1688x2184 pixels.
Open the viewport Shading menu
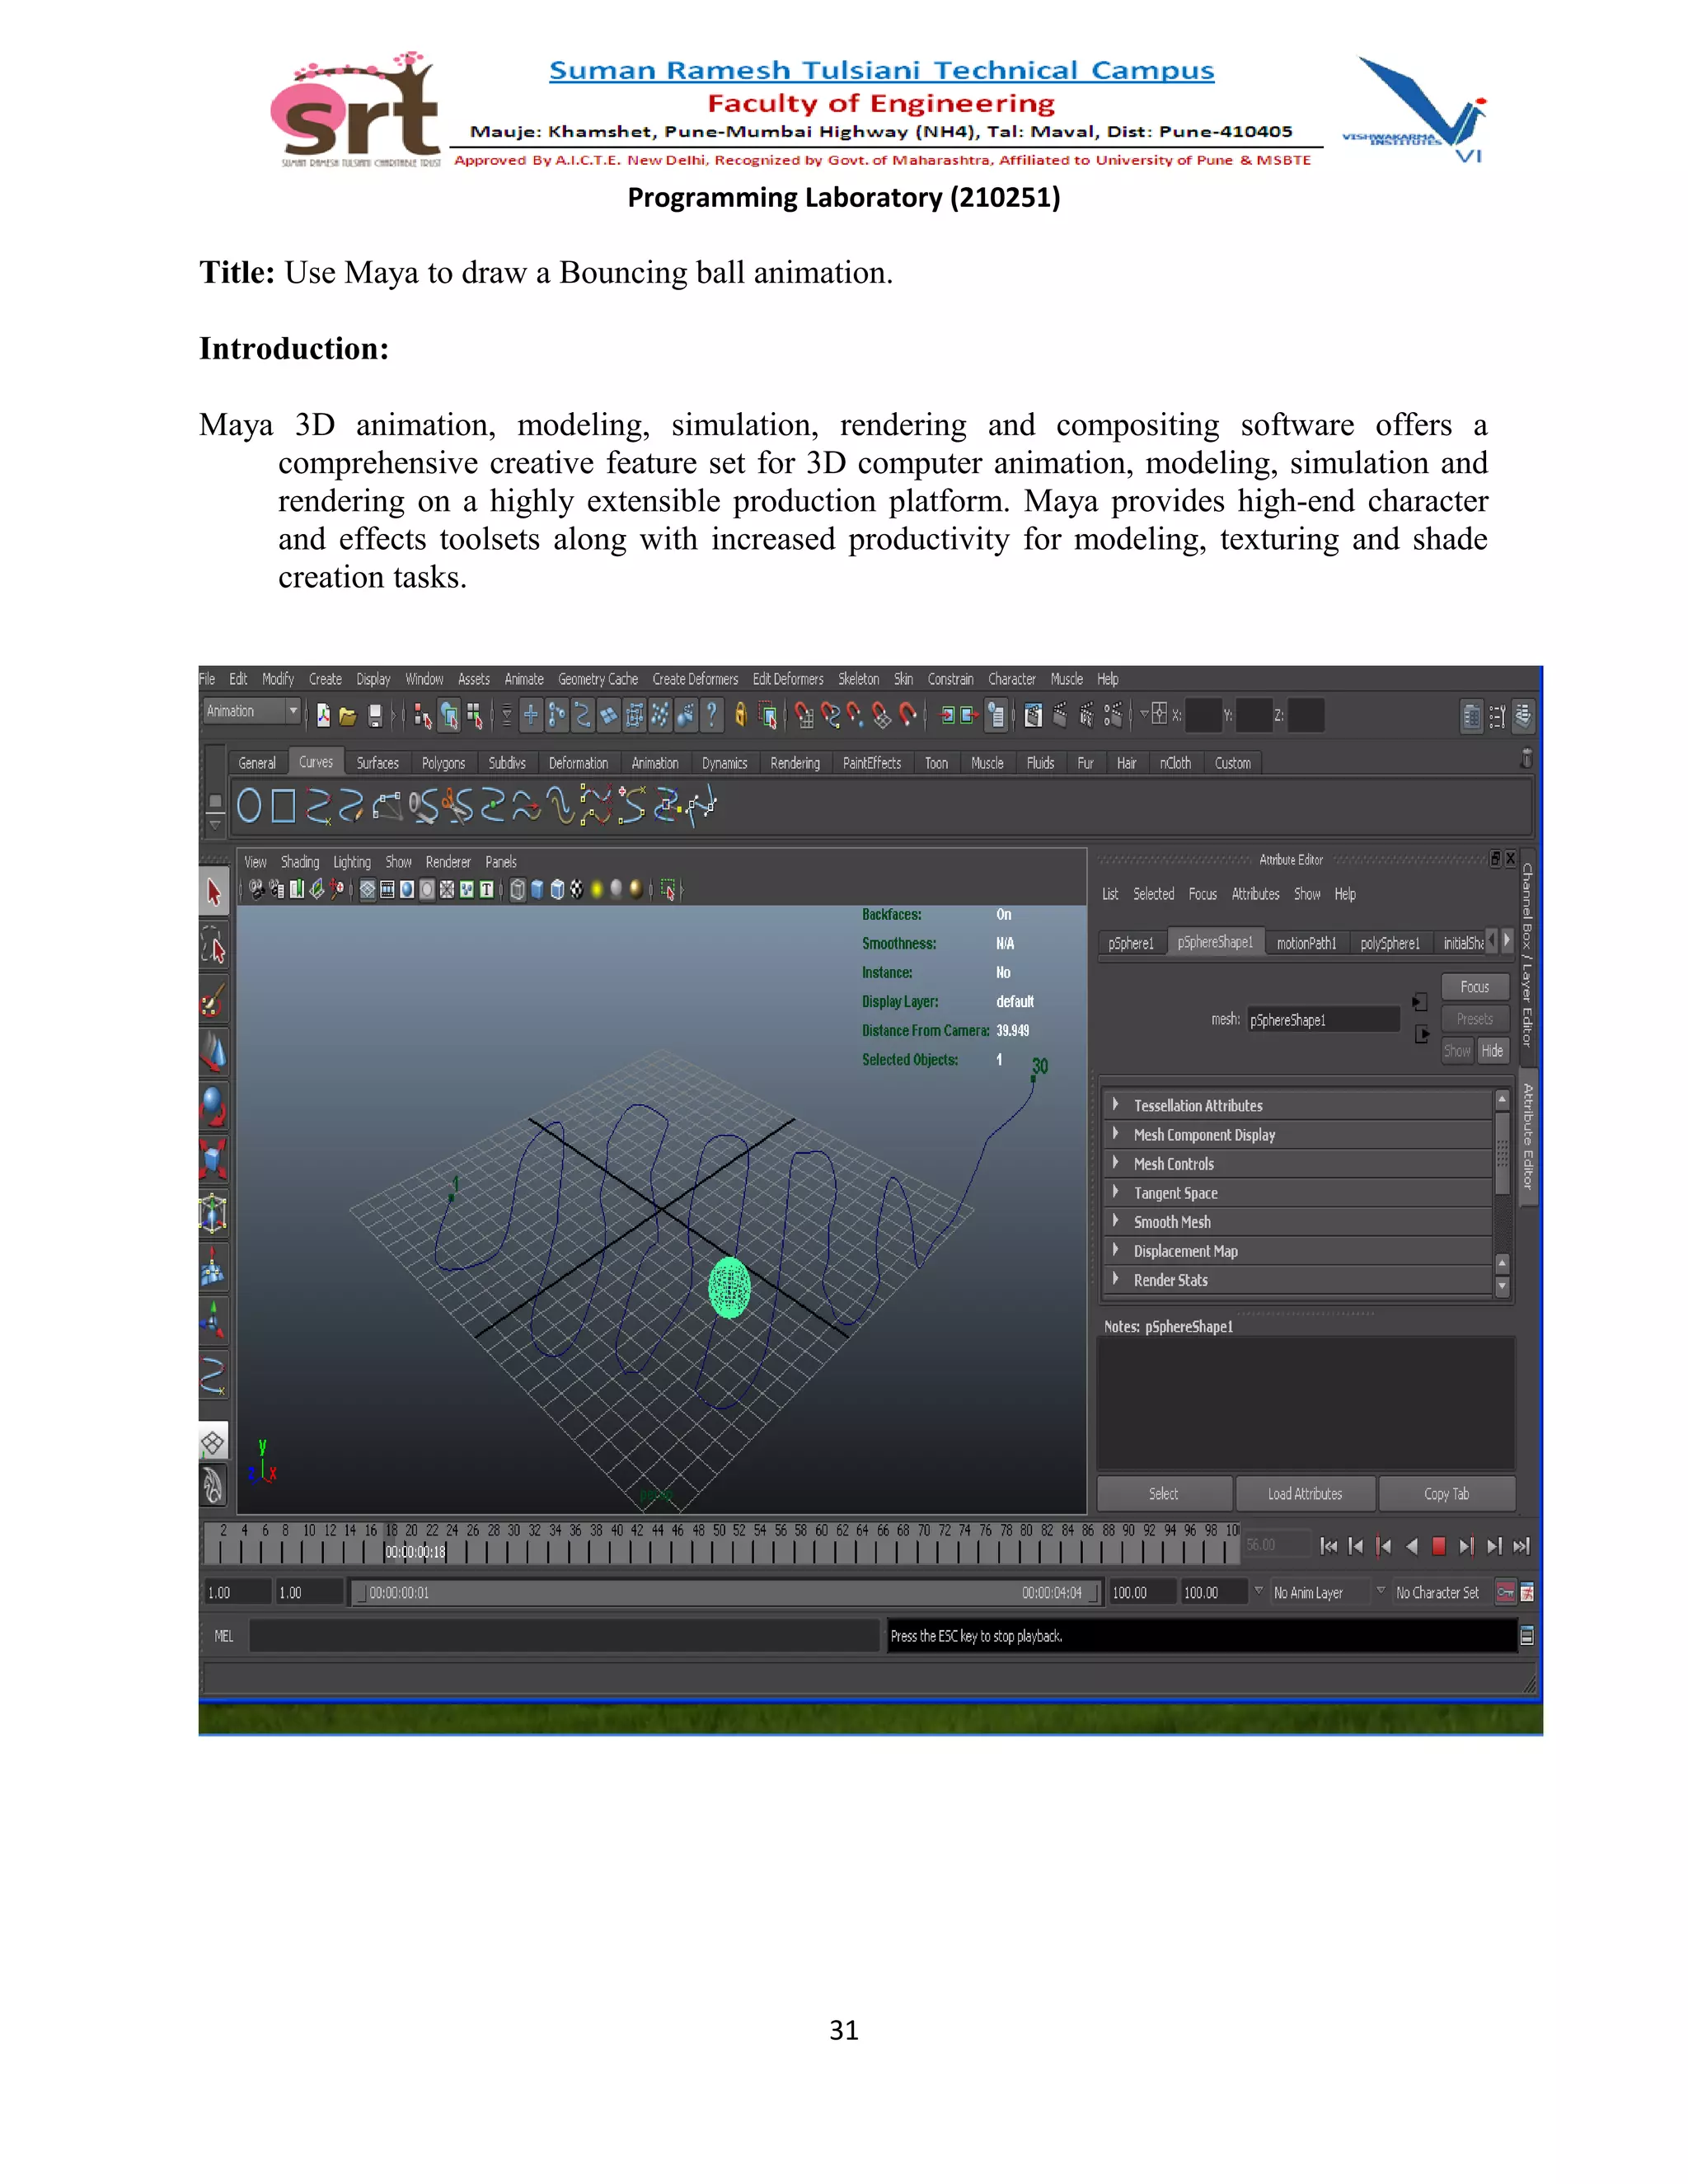pyautogui.click(x=300, y=861)
